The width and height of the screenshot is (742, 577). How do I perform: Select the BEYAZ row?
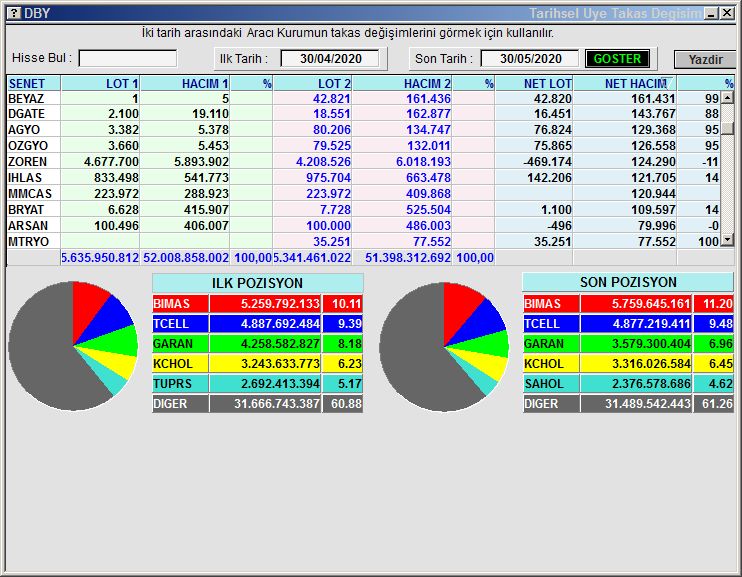363,98
